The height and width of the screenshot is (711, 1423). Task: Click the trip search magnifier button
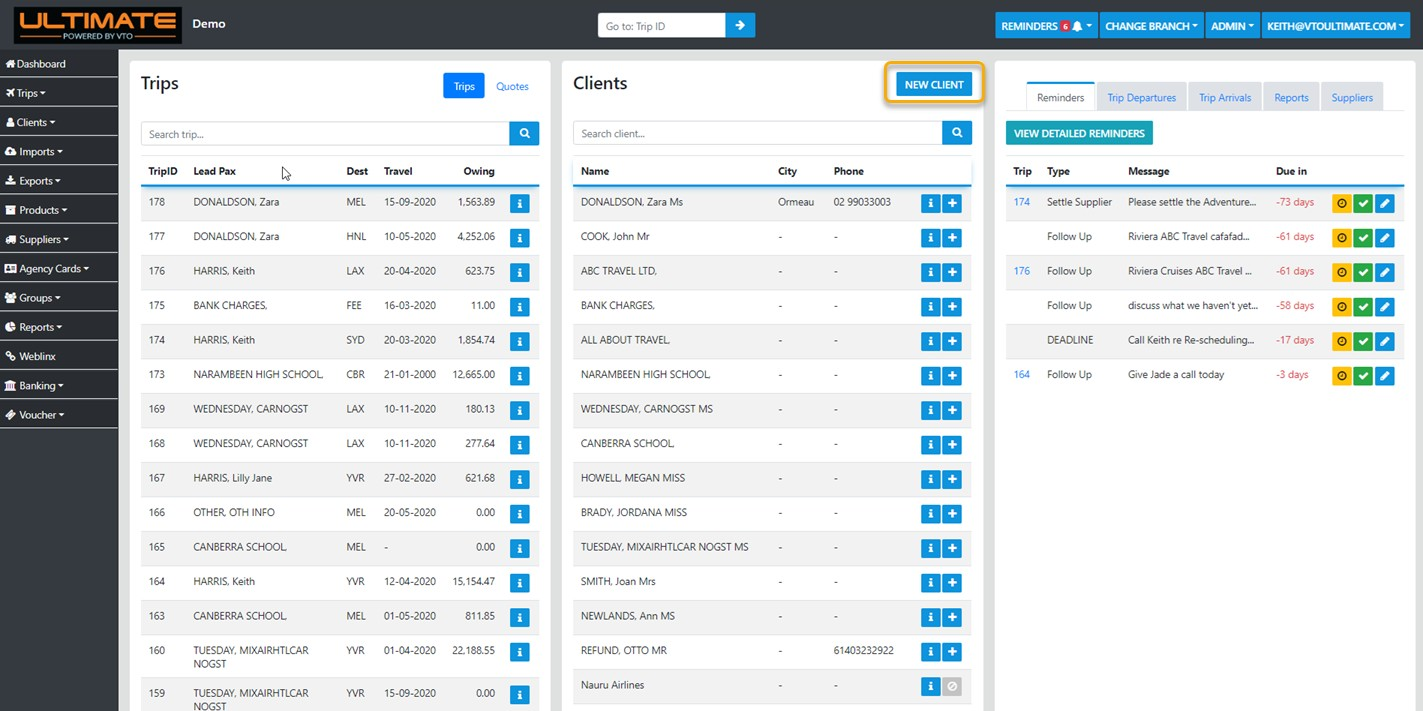[524, 133]
